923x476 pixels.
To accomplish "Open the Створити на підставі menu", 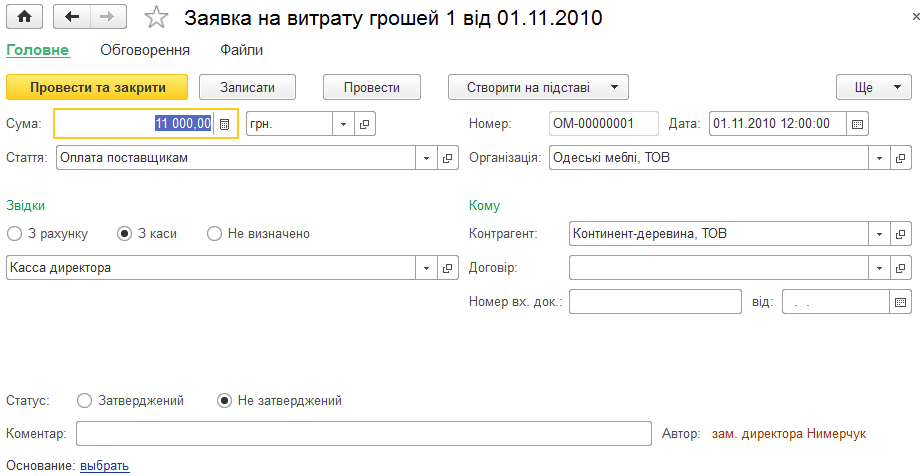I will click(539, 88).
